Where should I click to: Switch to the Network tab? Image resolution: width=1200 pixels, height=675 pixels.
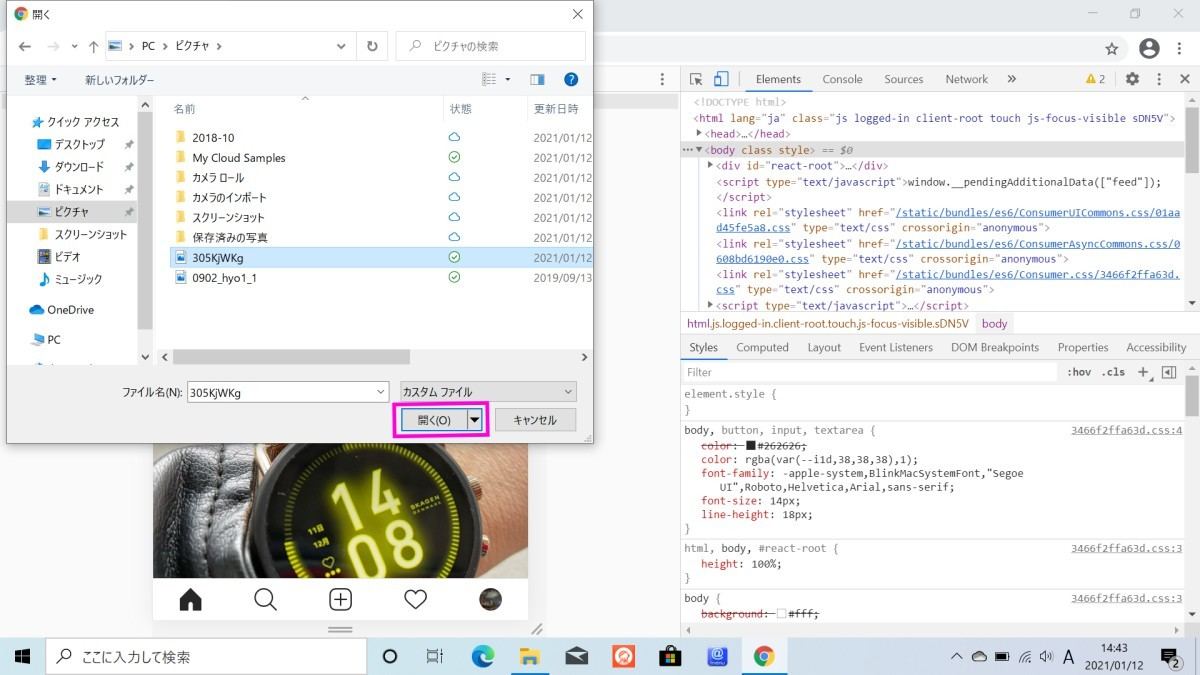[966, 79]
